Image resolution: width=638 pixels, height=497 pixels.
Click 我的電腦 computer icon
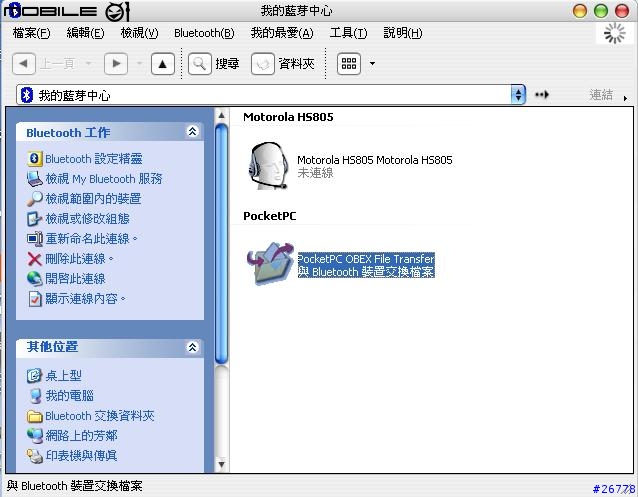tap(35, 396)
